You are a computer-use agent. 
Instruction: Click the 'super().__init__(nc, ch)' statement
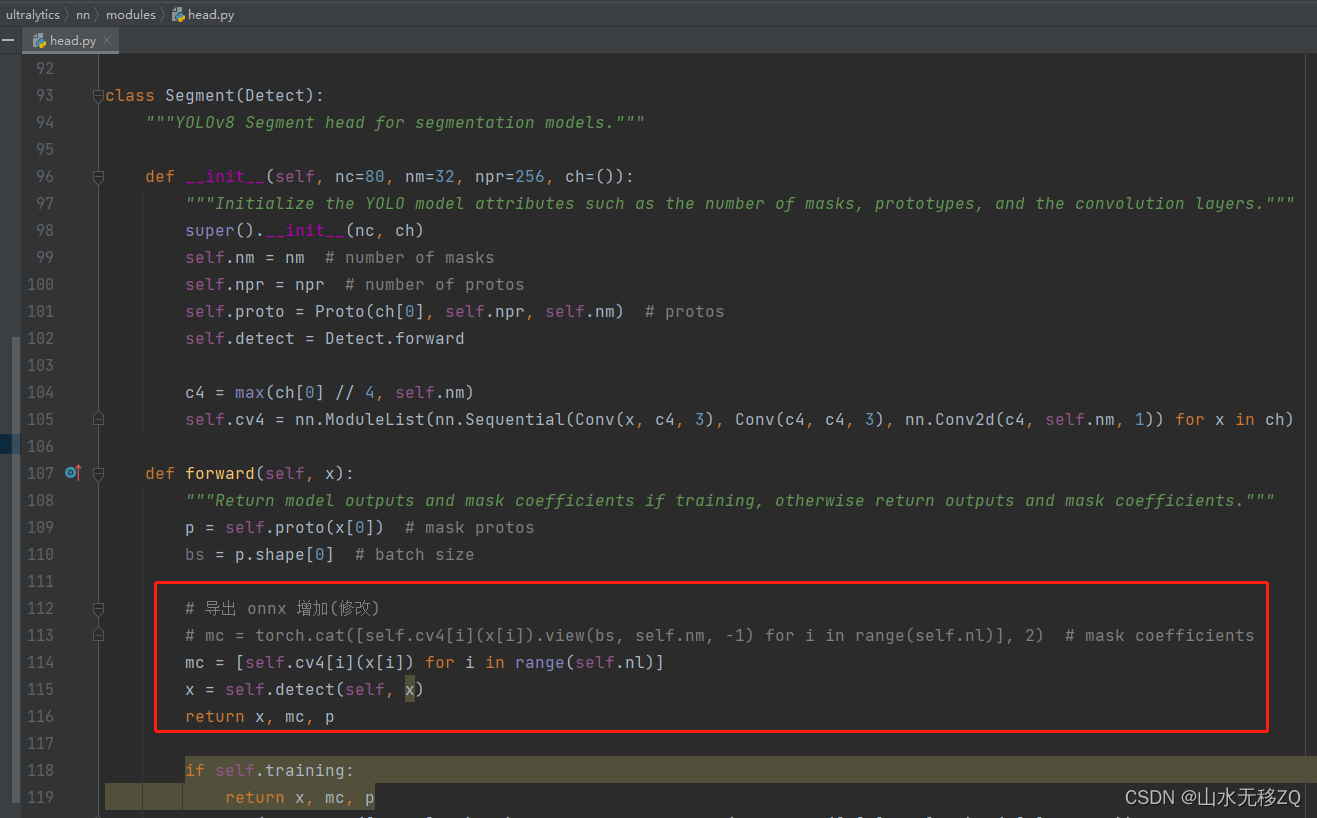[x=305, y=231]
